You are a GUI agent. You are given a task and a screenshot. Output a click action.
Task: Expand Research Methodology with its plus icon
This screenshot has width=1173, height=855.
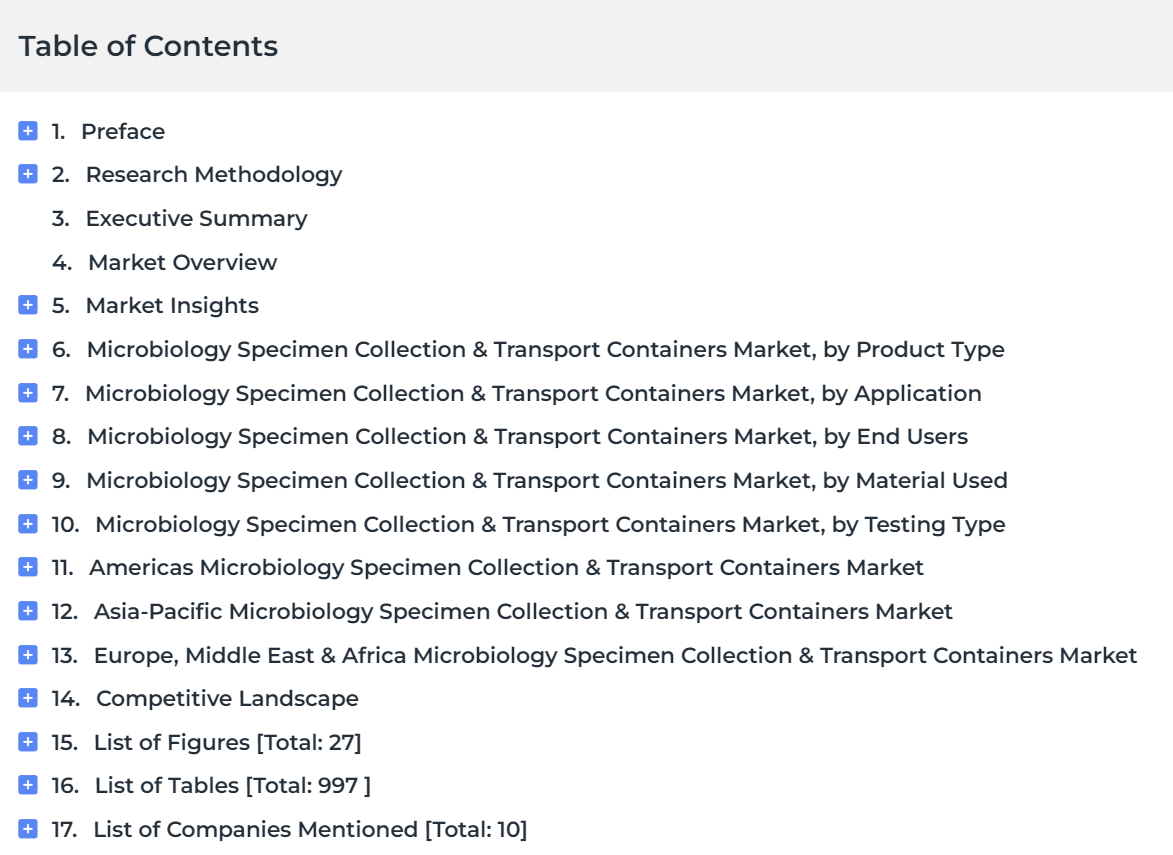click(x=28, y=174)
